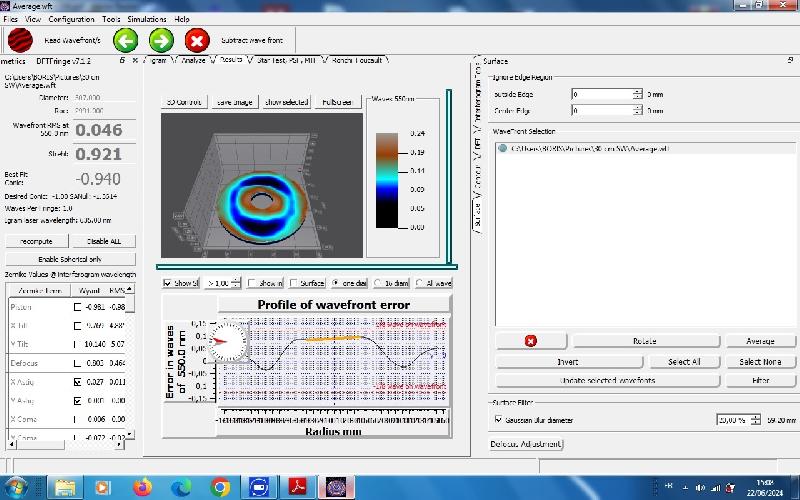Screen dimensions: 800x500
Task: Toggle the Surface checkbox above profile
Action: pyautogui.click(x=293, y=283)
